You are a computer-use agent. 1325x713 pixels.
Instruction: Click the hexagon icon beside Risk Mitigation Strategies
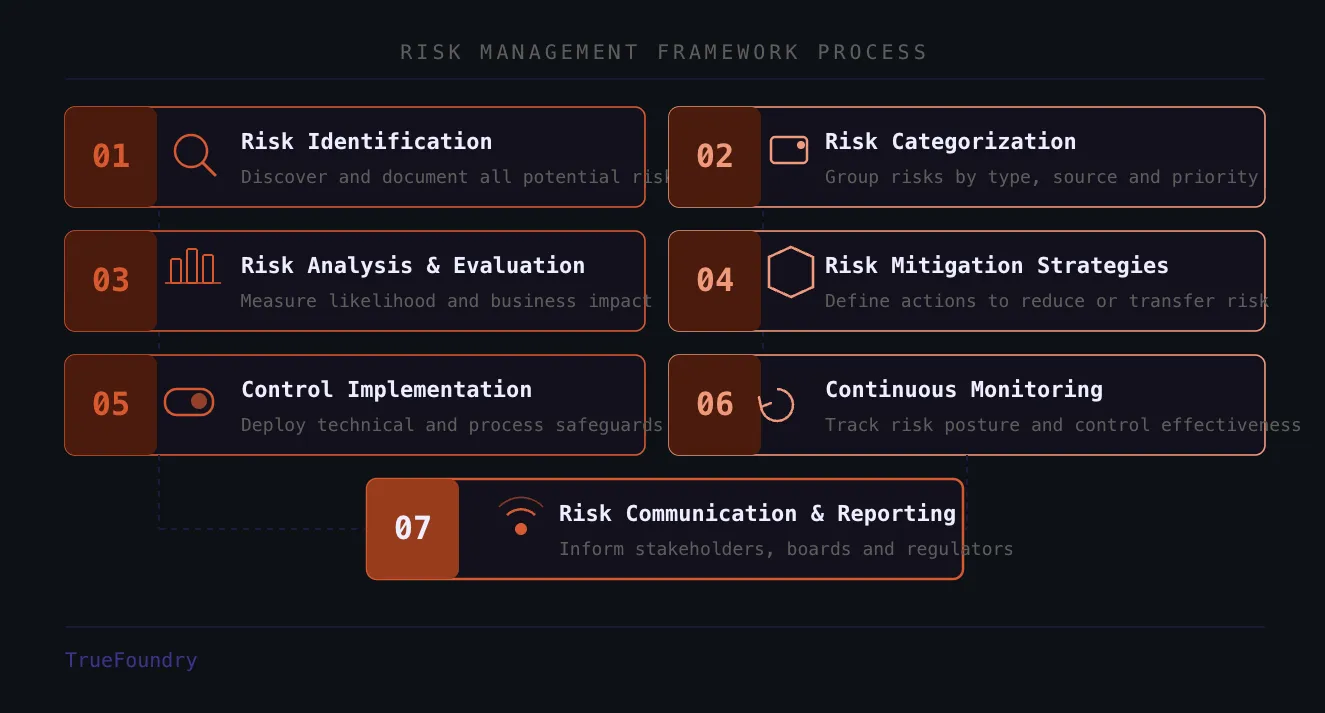pos(791,272)
